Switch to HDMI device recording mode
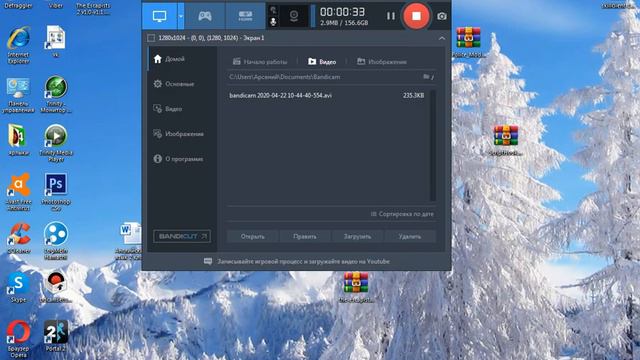640x360 pixels. coord(245,16)
